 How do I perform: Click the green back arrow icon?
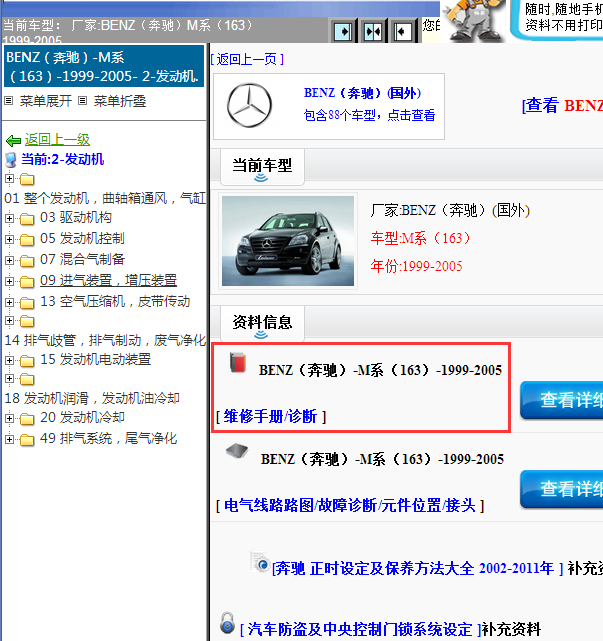[13, 141]
